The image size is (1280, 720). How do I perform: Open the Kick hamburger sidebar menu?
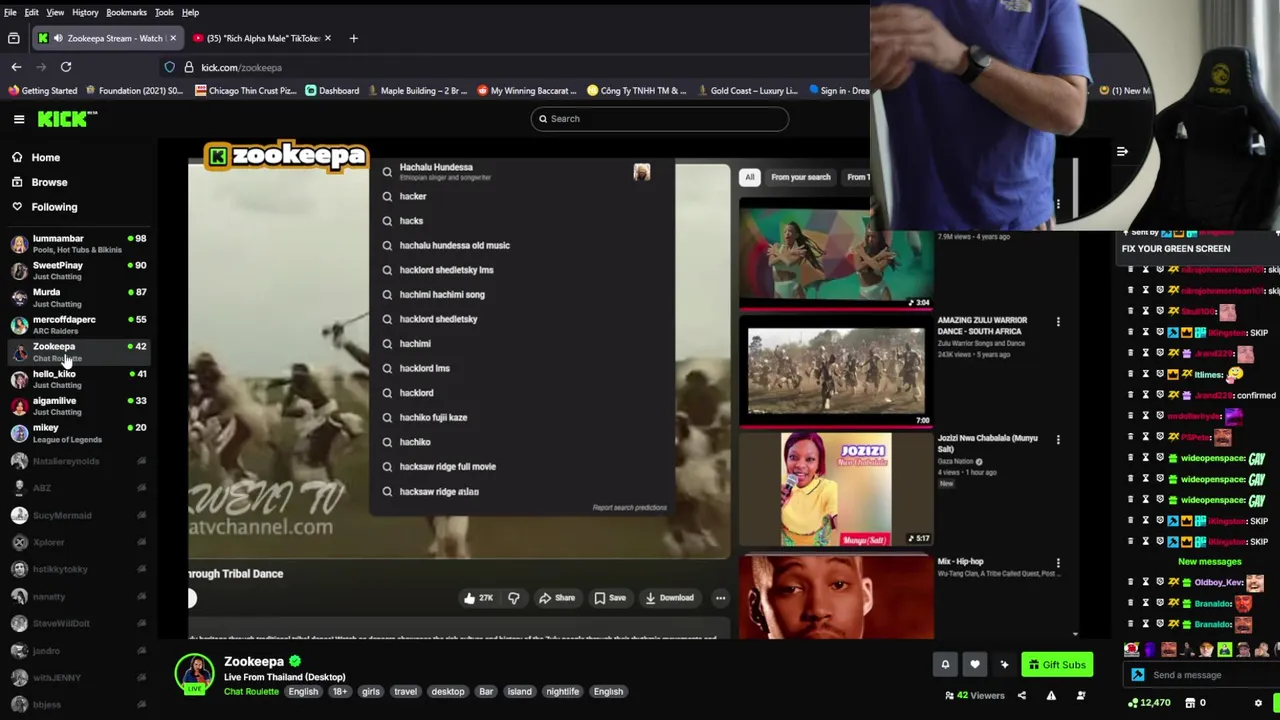[x=19, y=119]
